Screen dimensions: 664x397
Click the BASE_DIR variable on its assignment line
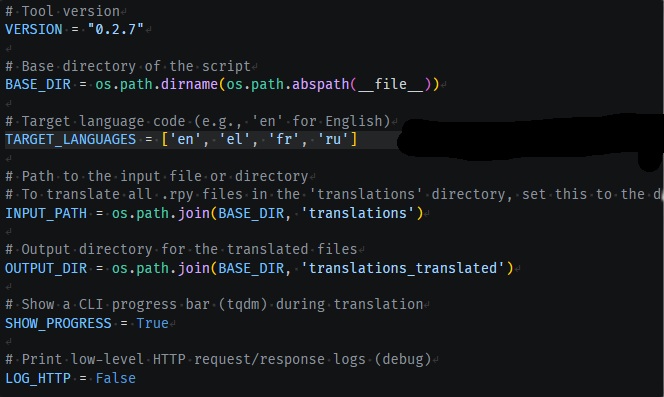point(38,84)
